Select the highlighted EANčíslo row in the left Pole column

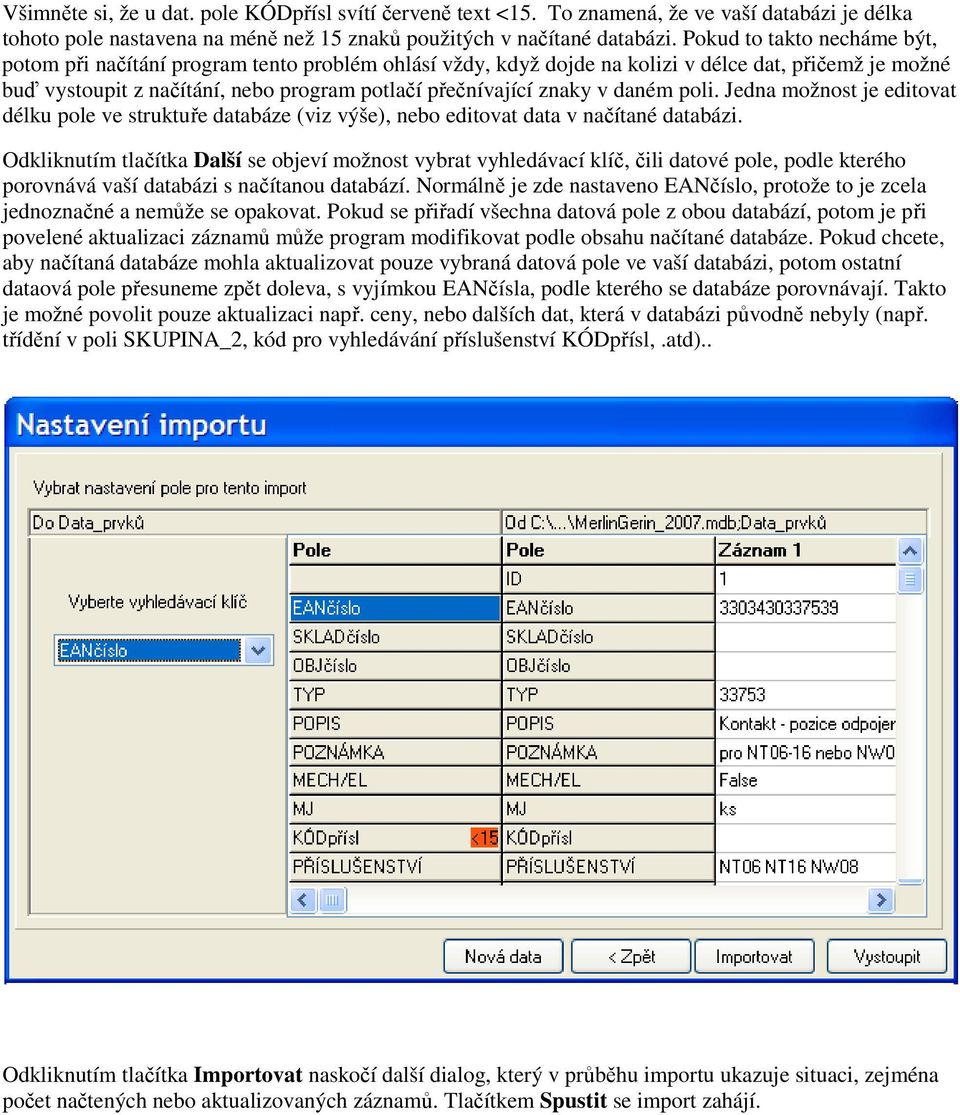[x=395, y=608]
